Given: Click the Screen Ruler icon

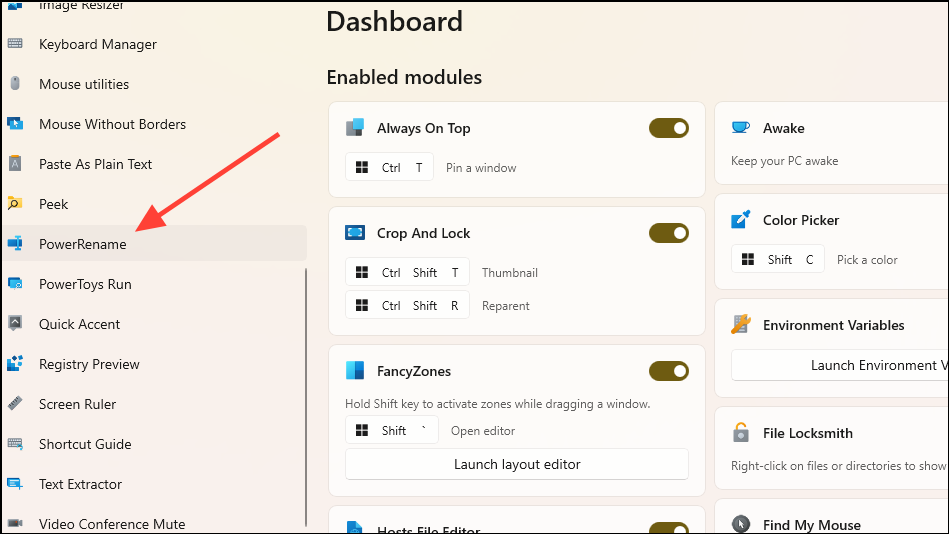Looking at the screenshot, I should click(15, 403).
